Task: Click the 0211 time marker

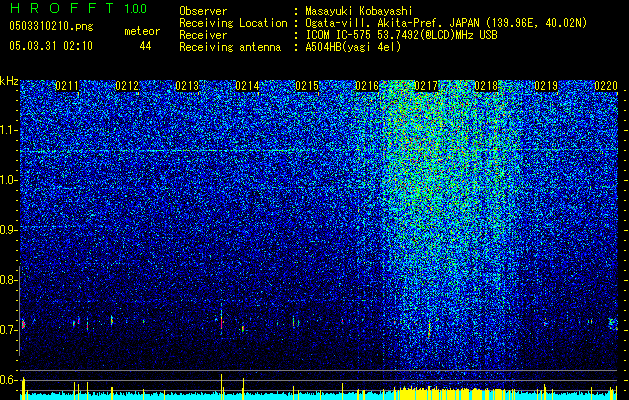Action: pyautogui.click(x=67, y=86)
